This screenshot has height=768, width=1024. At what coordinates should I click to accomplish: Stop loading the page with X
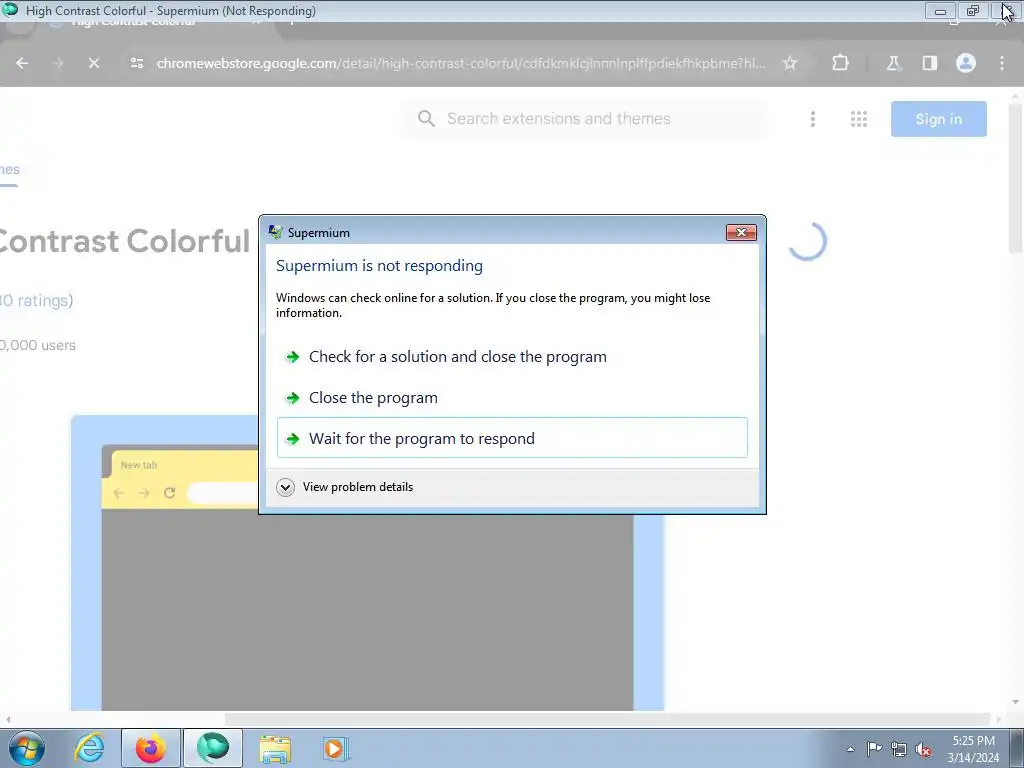pyautogui.click(x=94, y=63)
